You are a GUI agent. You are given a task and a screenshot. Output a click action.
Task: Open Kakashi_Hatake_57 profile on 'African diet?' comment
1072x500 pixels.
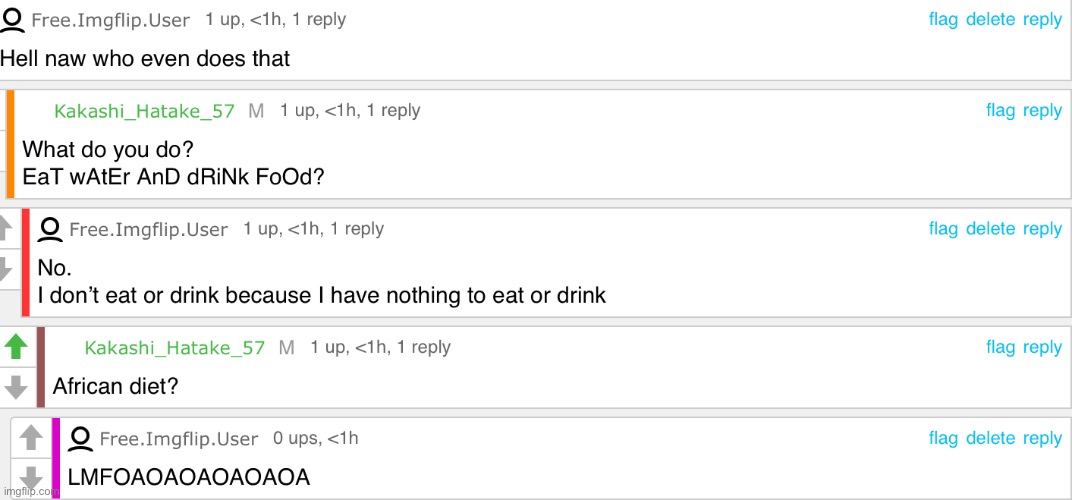point(174,347)
